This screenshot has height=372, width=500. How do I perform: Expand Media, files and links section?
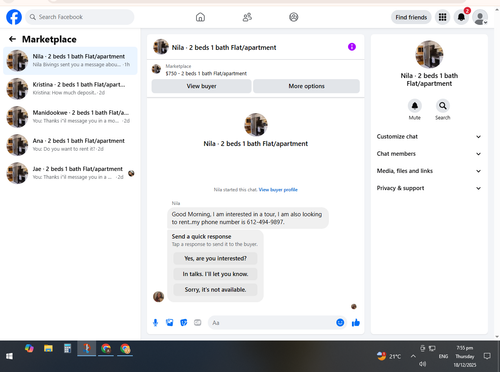click(429, 171)
